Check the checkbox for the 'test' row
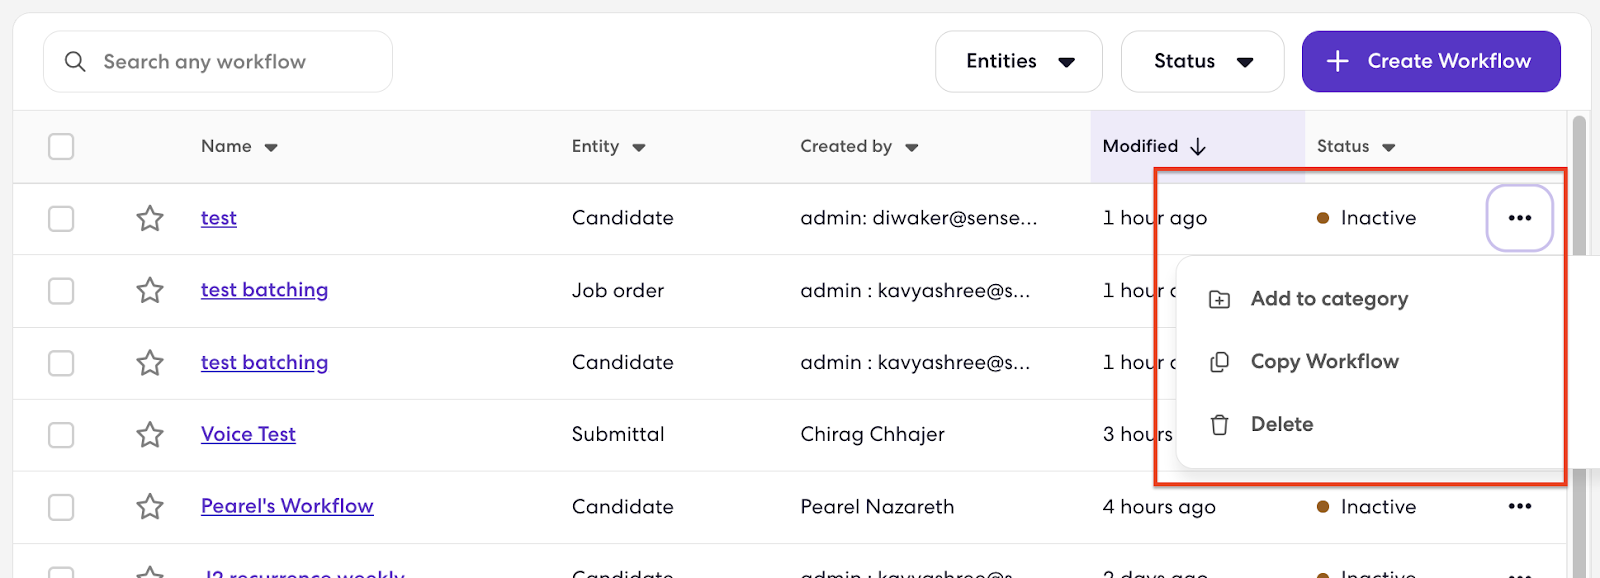 [60, 218]
